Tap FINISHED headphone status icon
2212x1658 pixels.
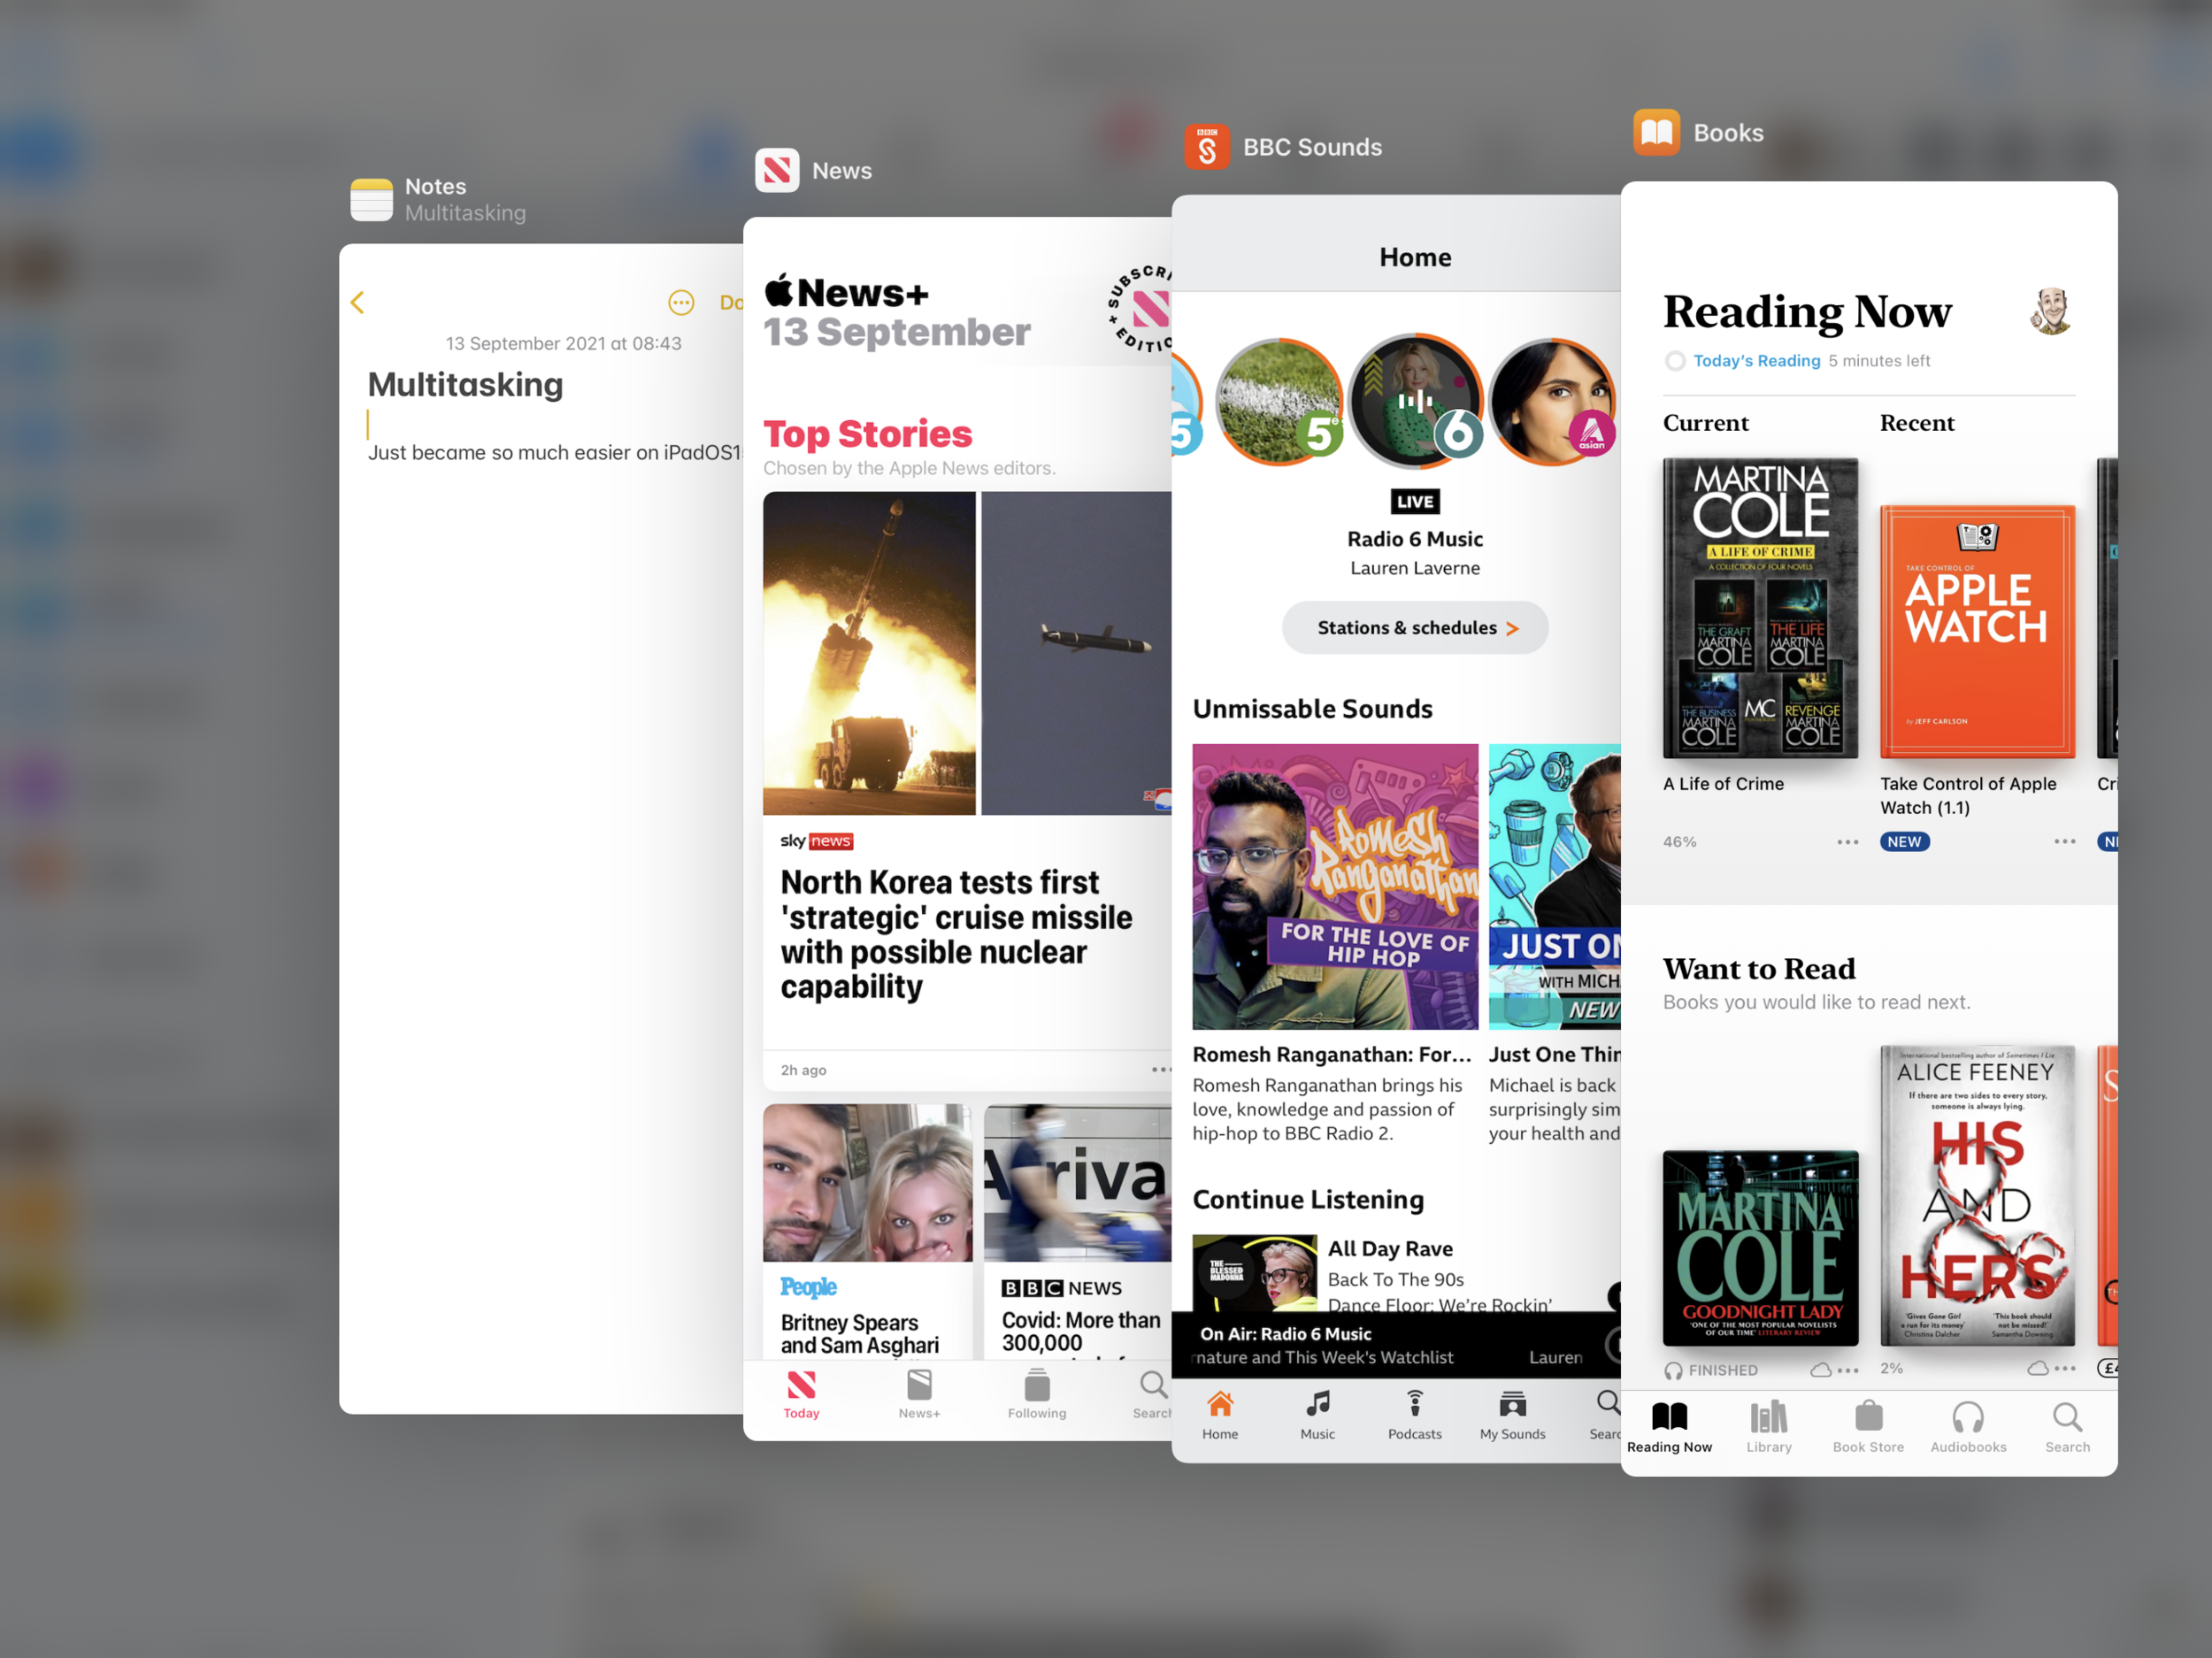(x=1673, y=1370)
